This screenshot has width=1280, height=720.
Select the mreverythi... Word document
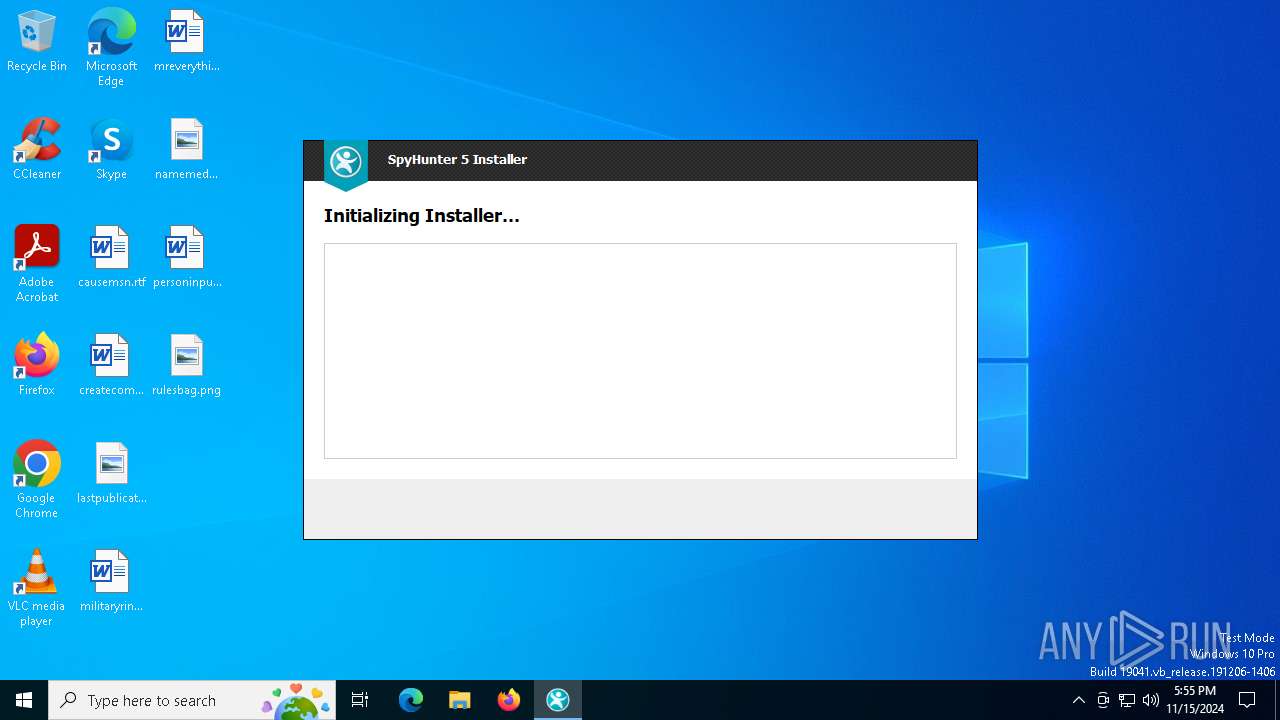(x=186, y=42)
